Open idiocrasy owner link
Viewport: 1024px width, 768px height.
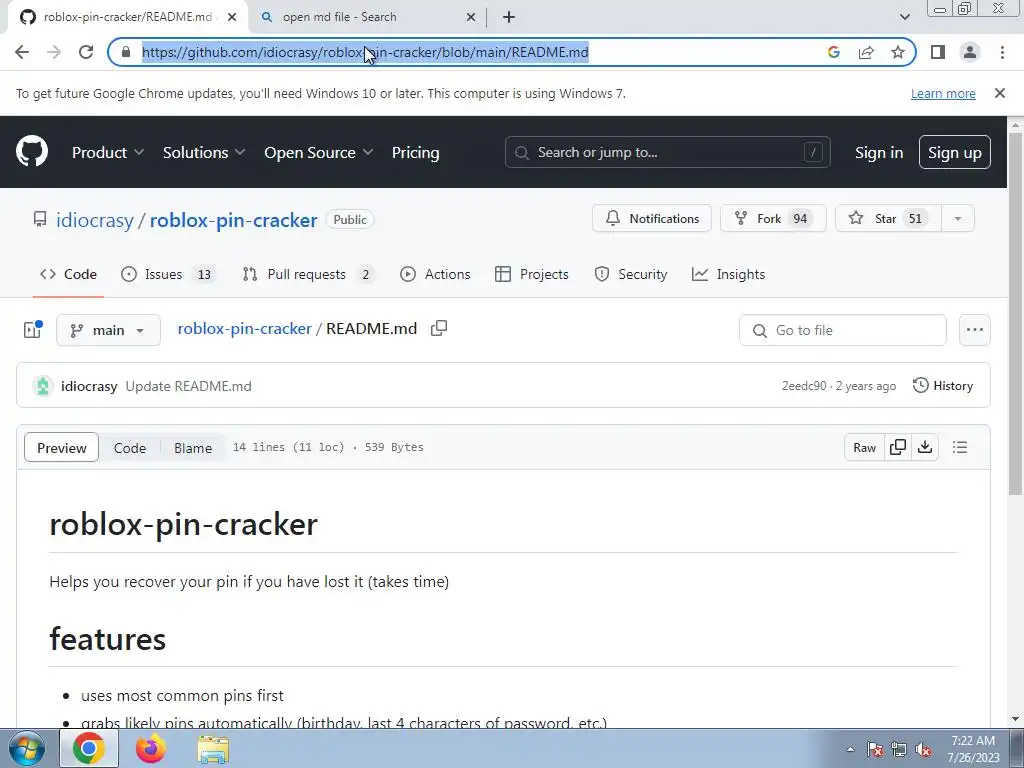(95, 220)
